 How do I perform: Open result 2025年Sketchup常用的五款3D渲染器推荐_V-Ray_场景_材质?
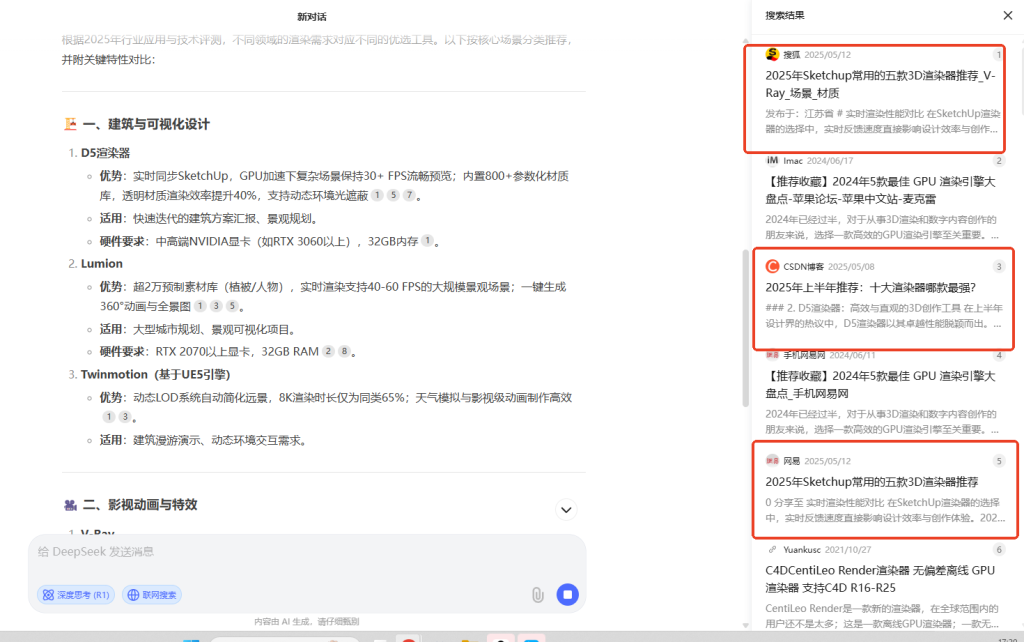(880, 84)
